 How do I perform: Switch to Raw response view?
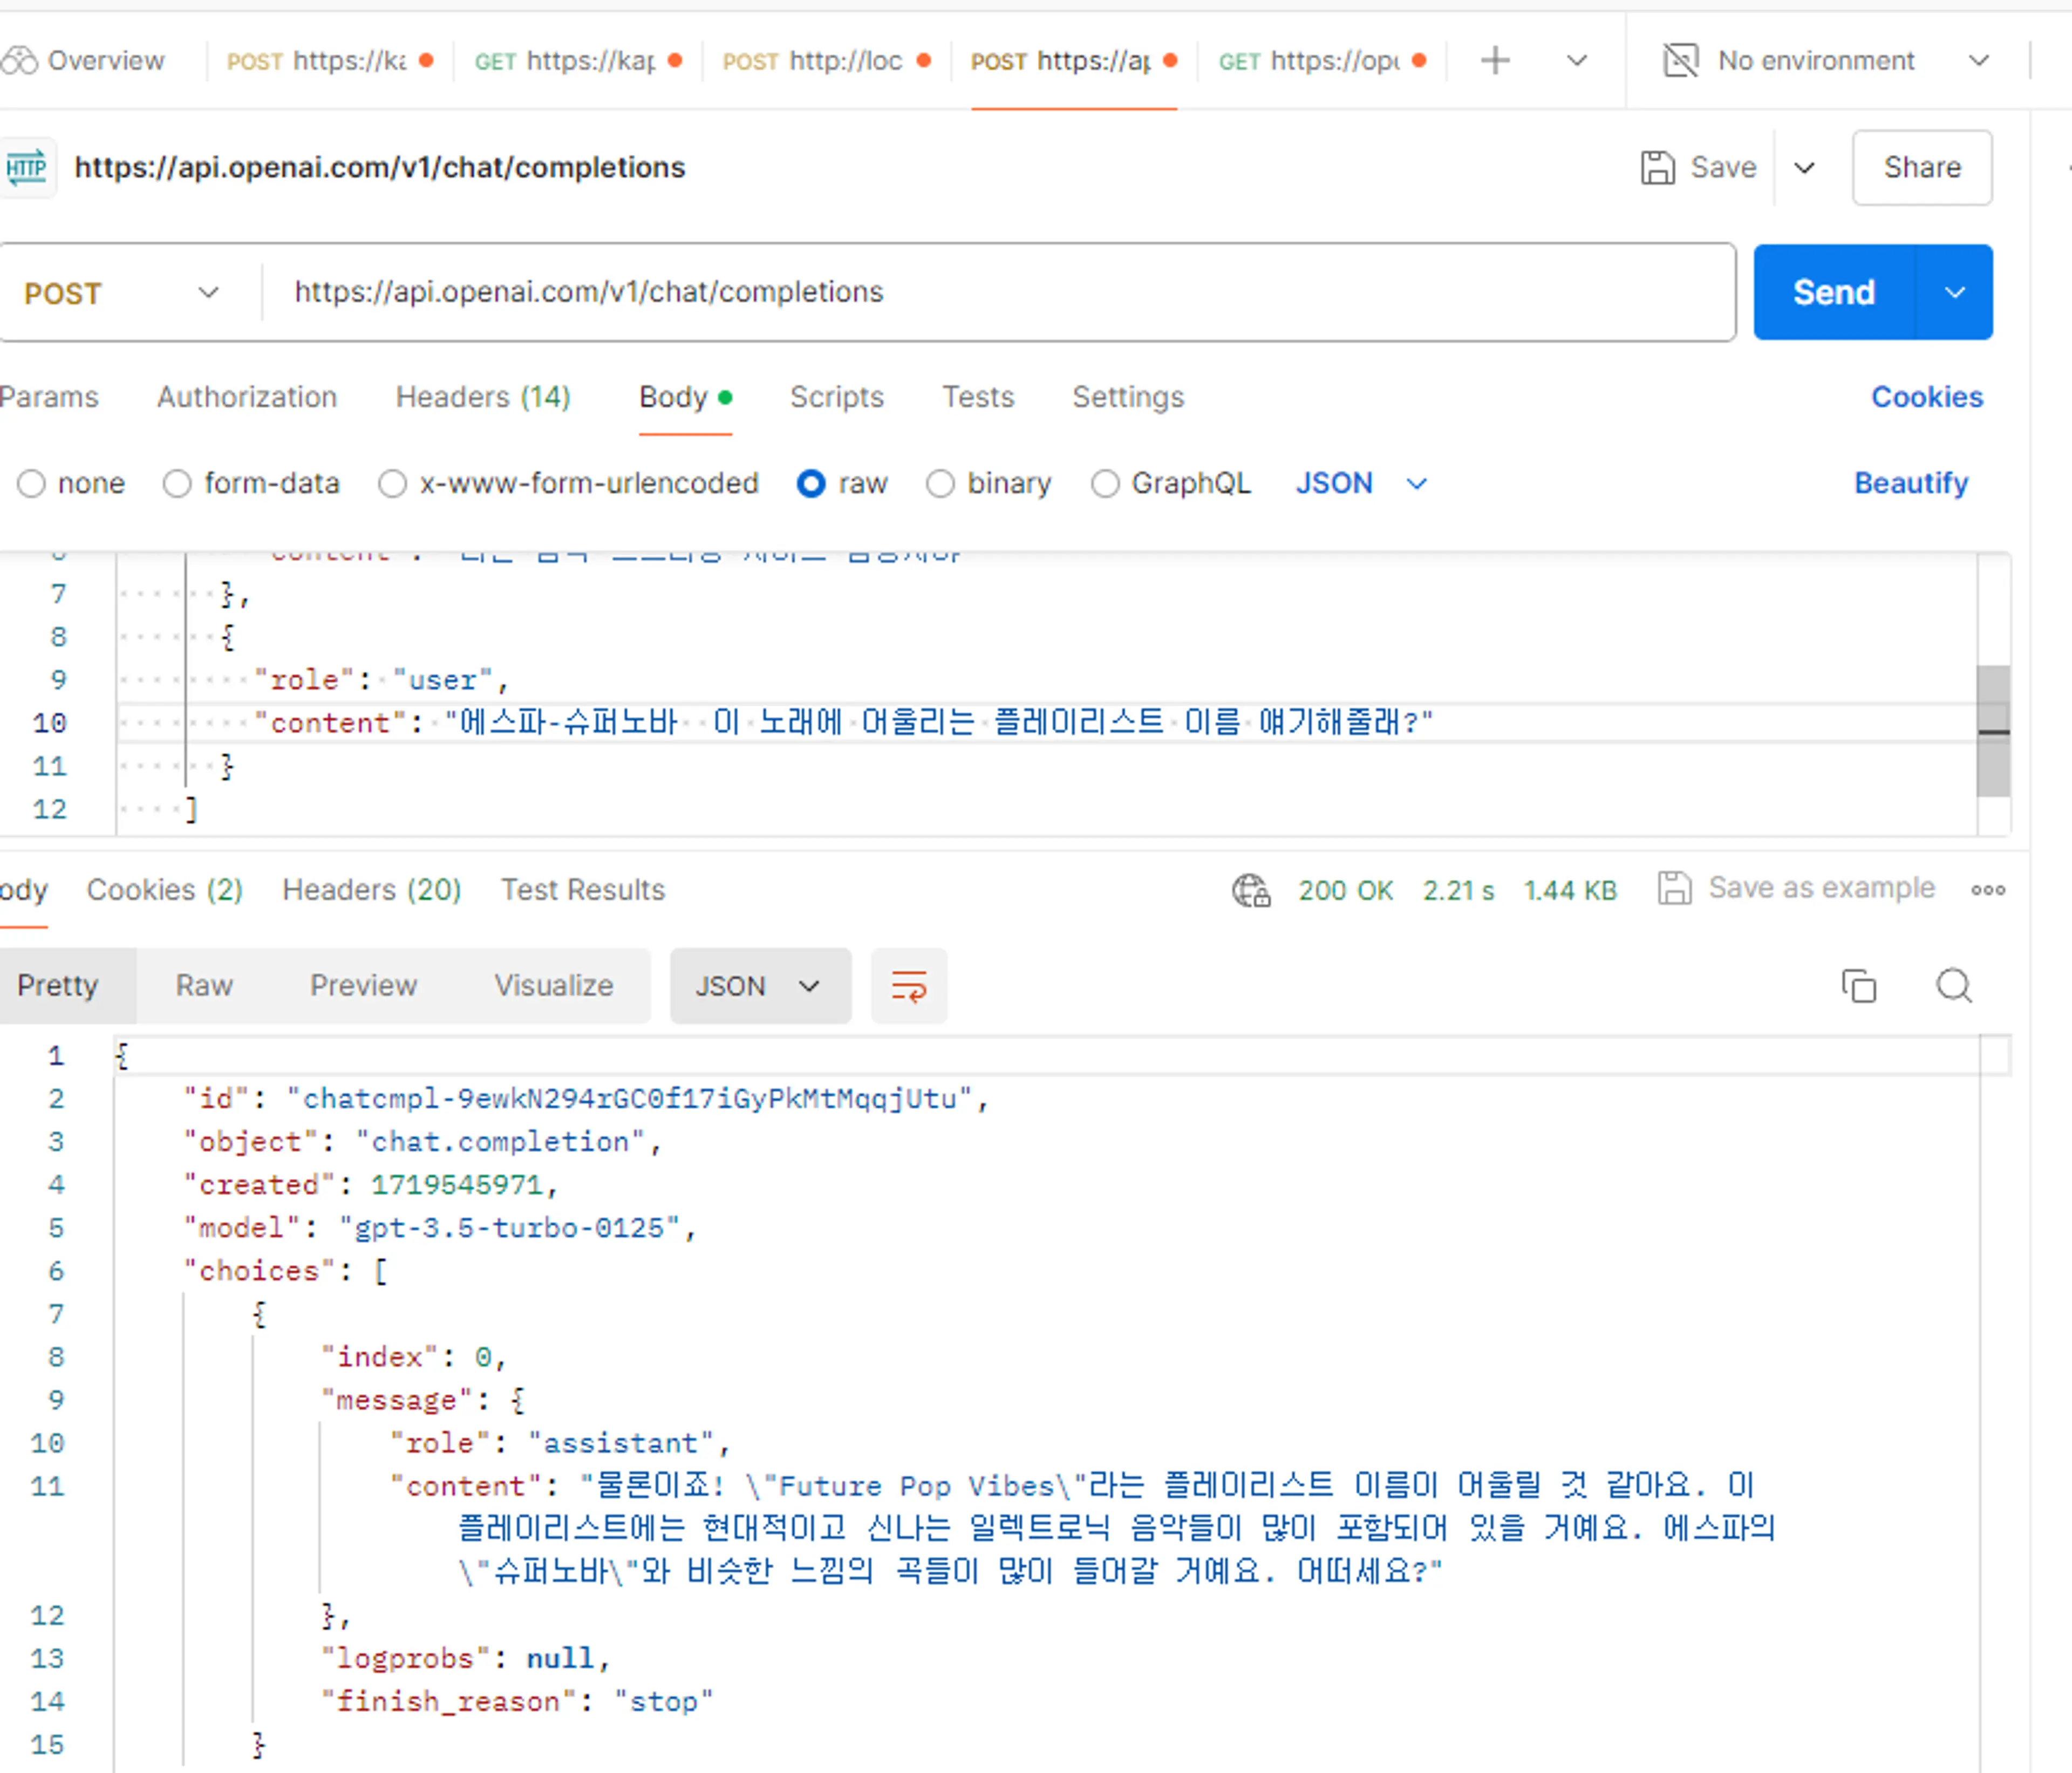click(204, 986)
